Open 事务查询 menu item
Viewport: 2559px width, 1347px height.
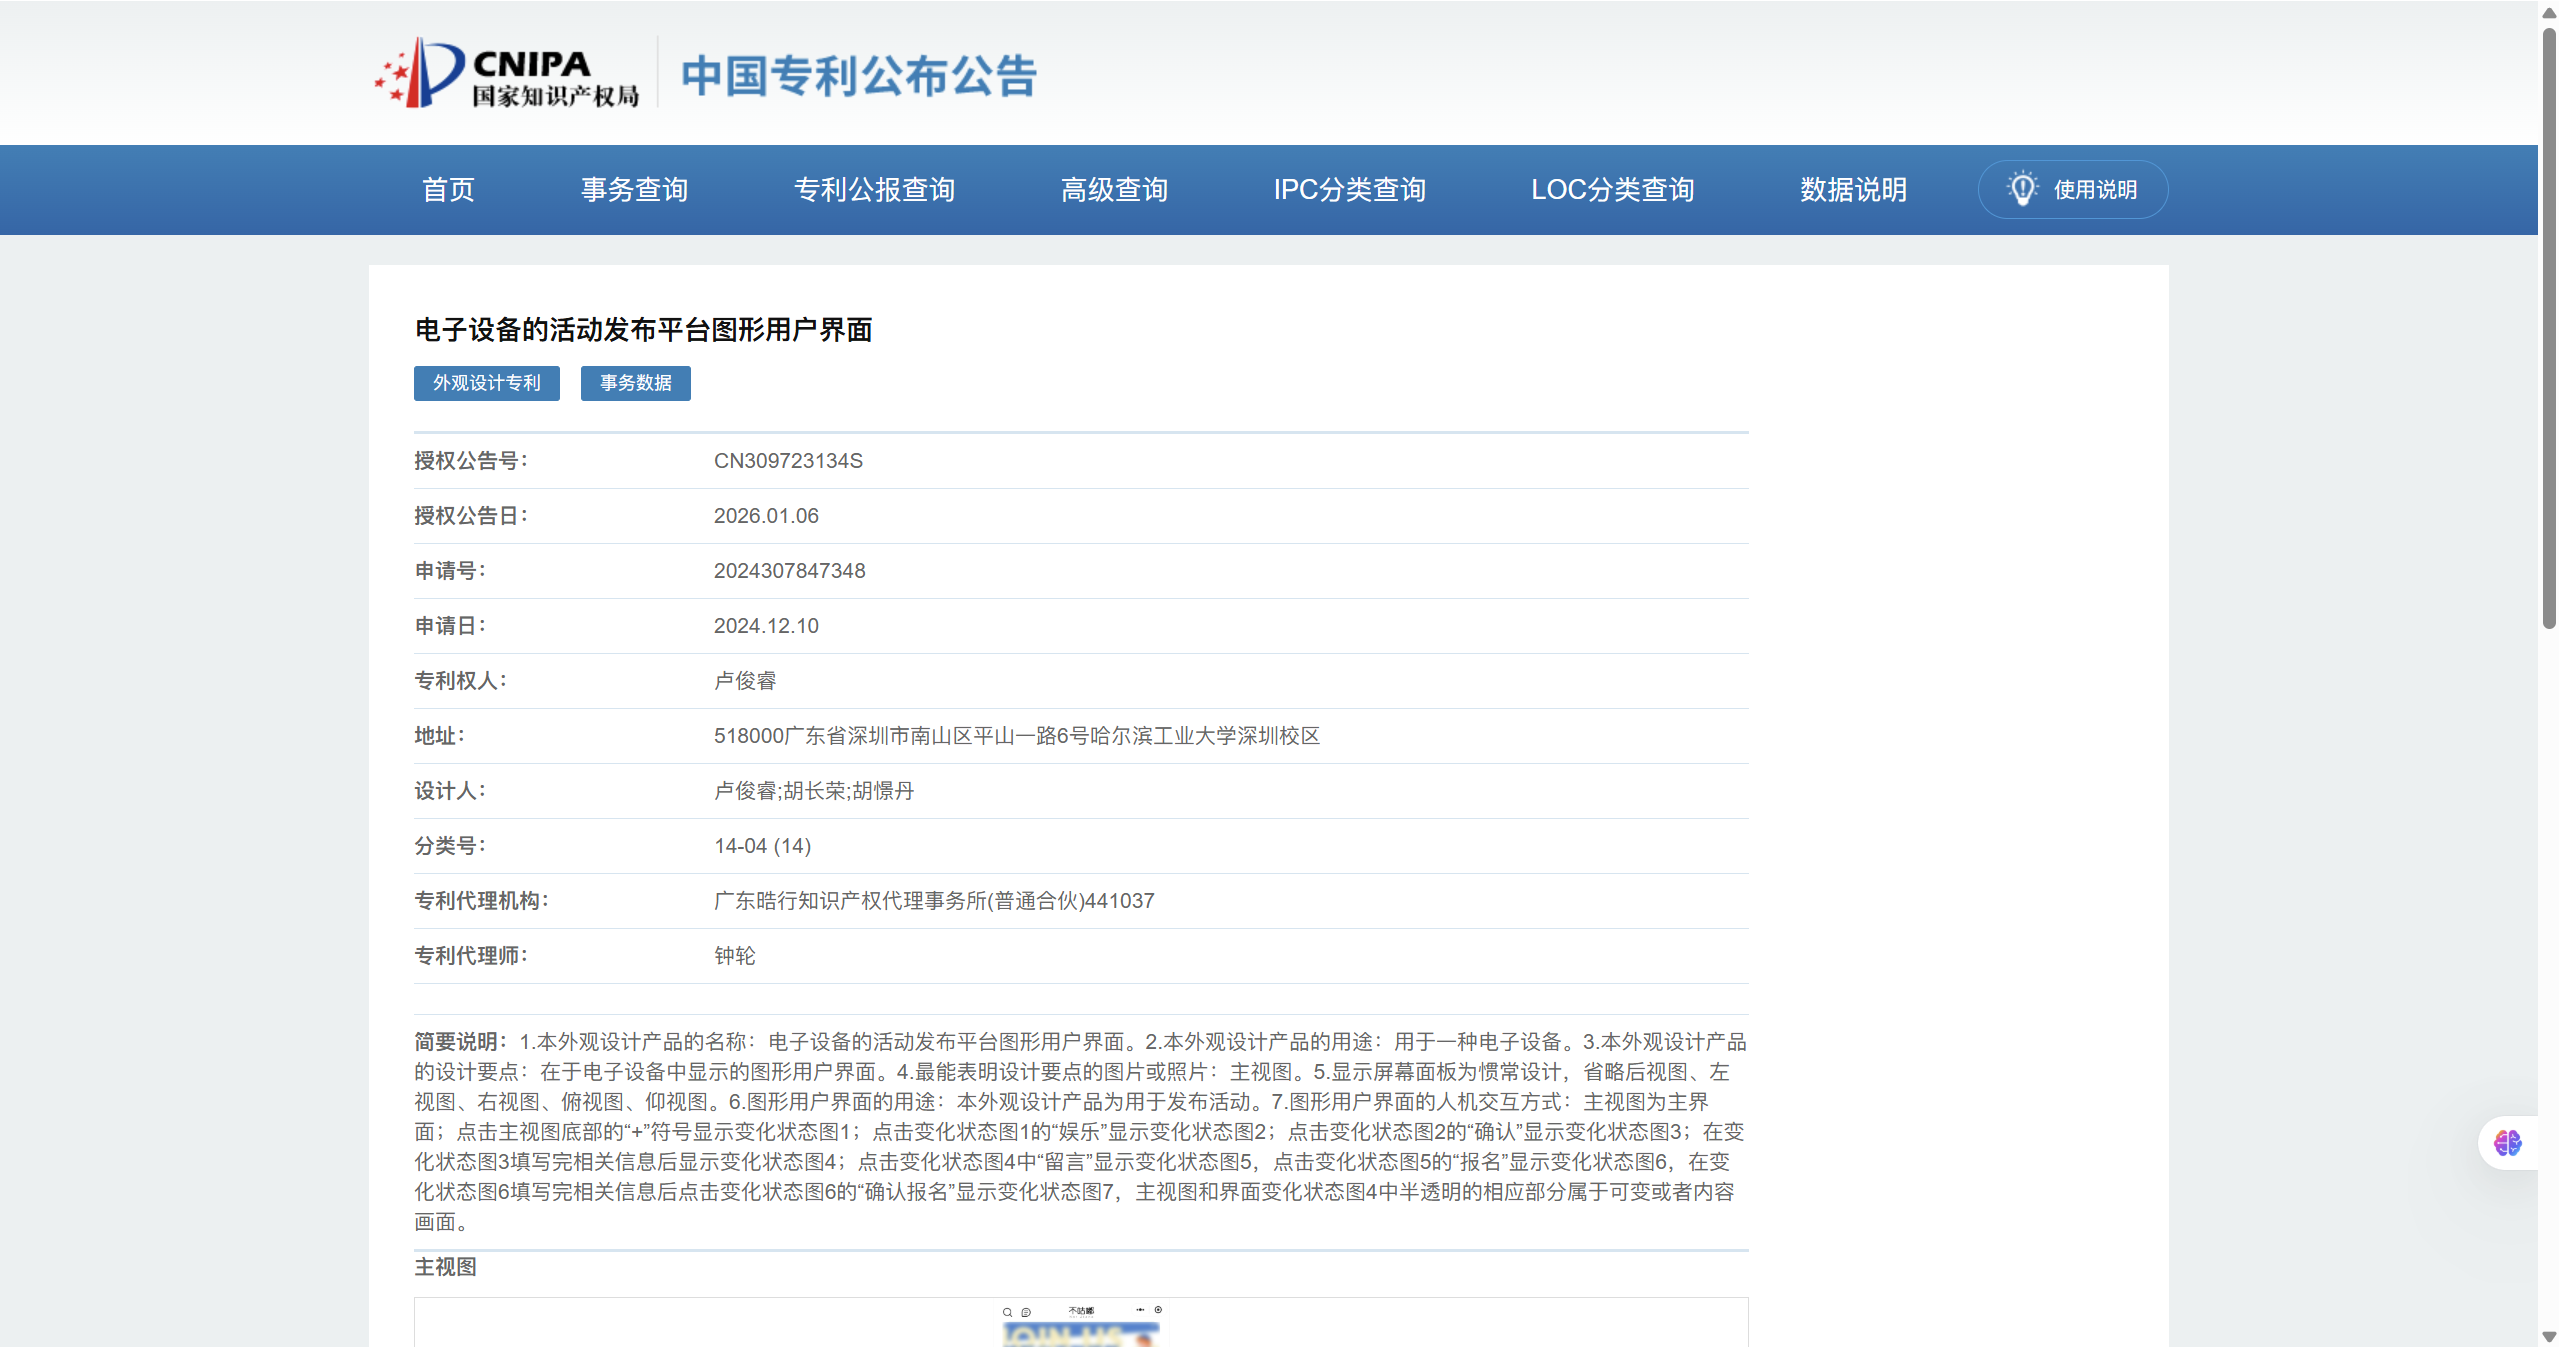pos(635,190)
